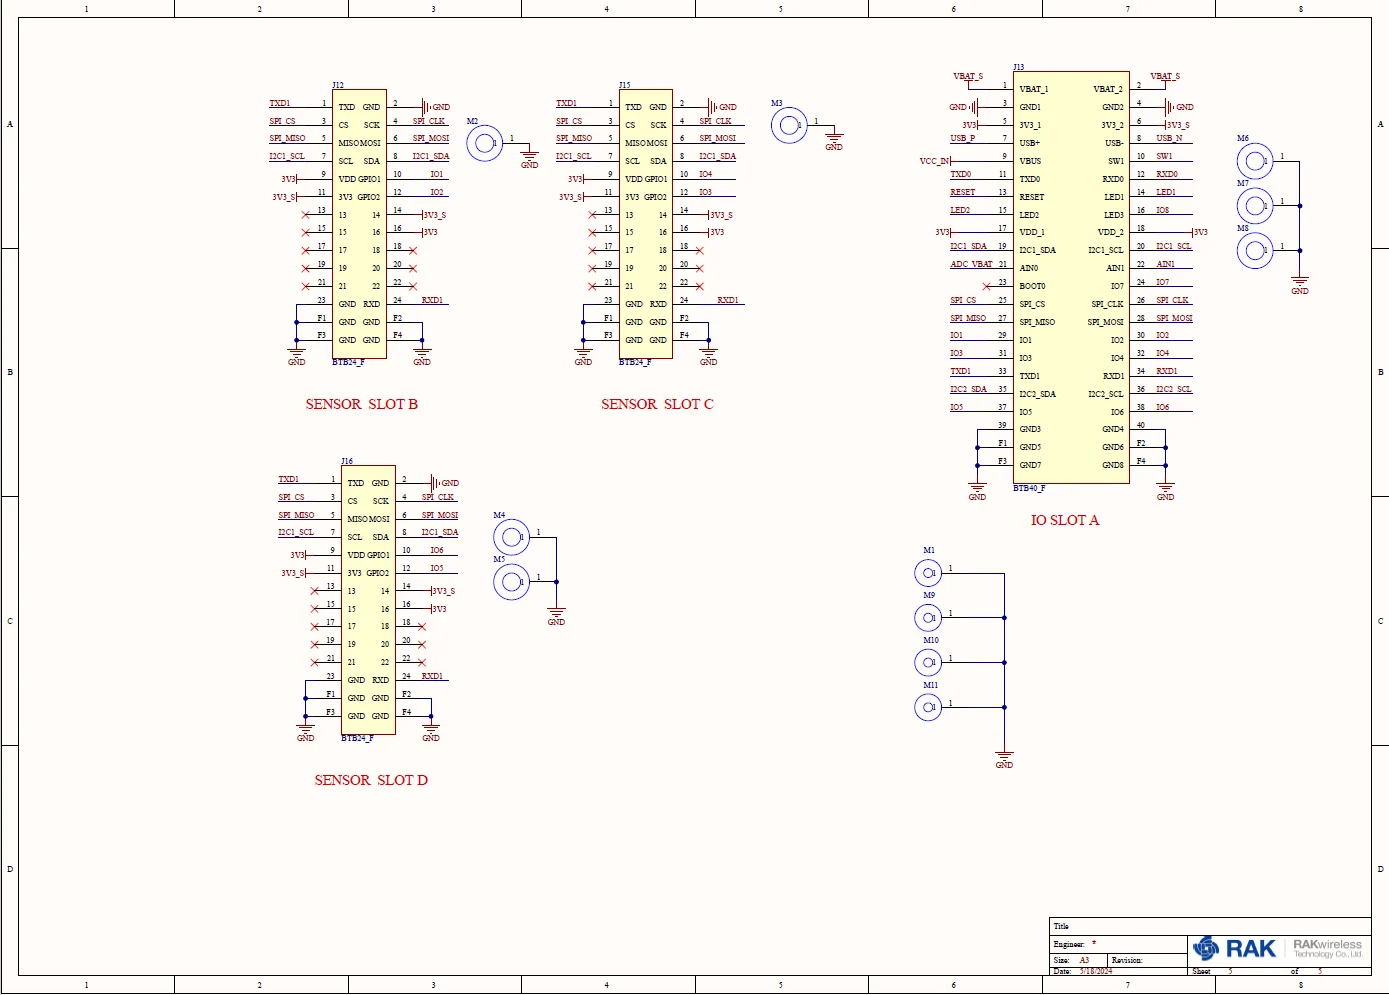1389x995 pixels.
Task: Select mounting hole M11 symbol
Action: (928, 707)
